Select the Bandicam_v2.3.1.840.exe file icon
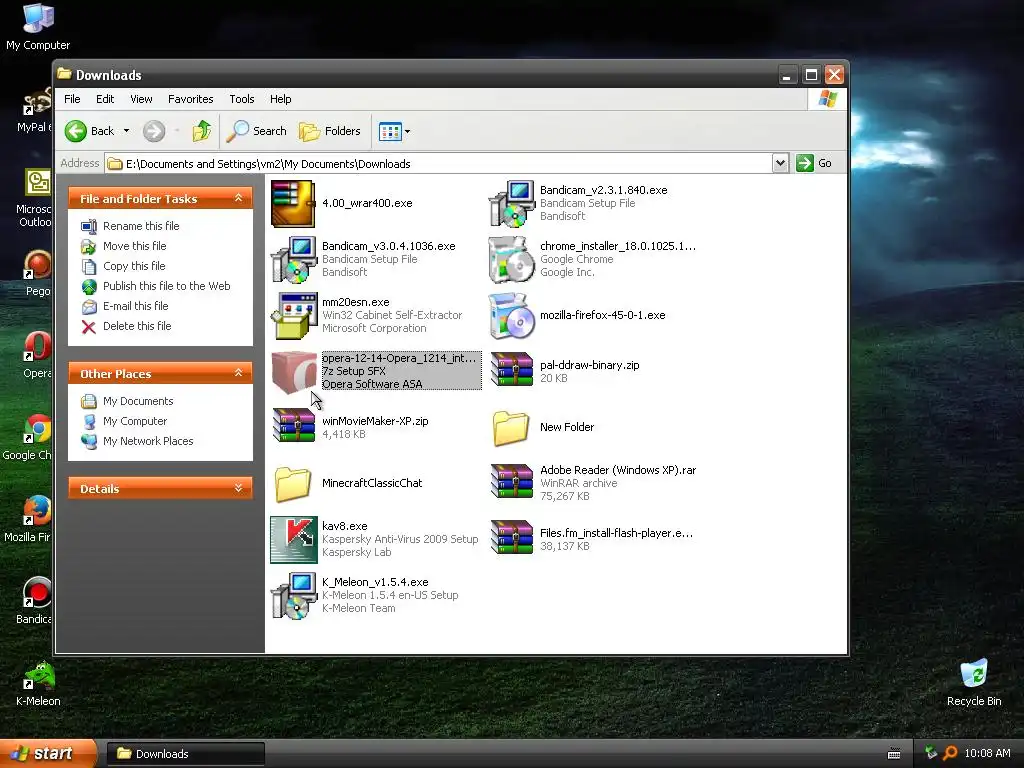The image size is (1024, 768). [511, 204]
